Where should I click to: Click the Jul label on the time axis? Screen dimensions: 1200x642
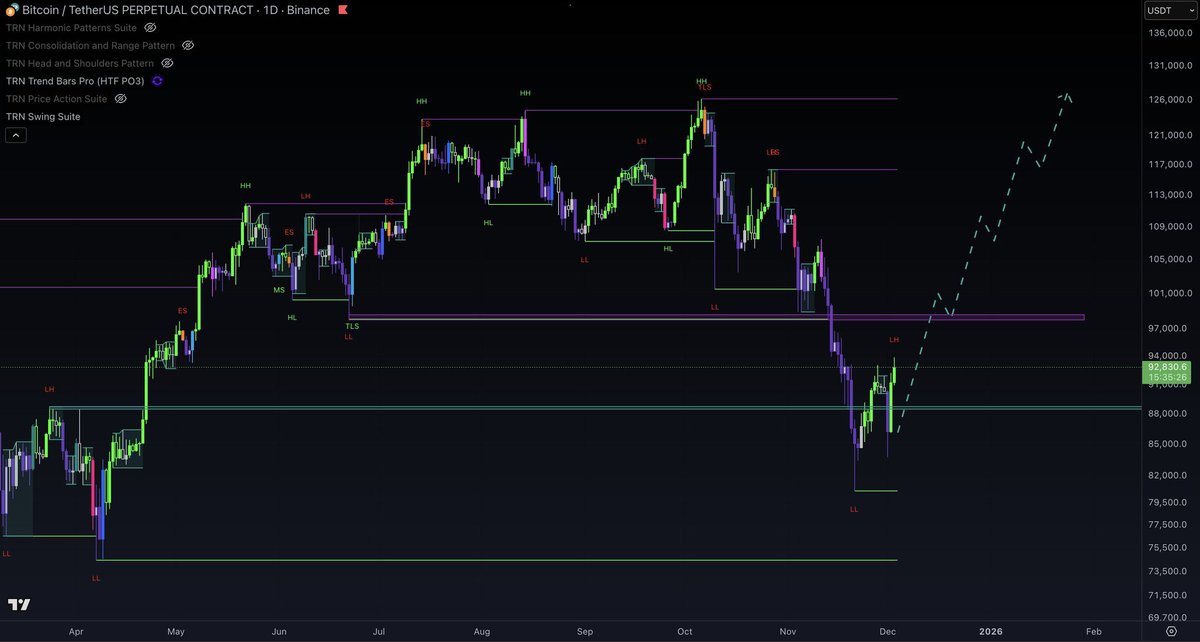pyautogui.click(x=379, y=632)
